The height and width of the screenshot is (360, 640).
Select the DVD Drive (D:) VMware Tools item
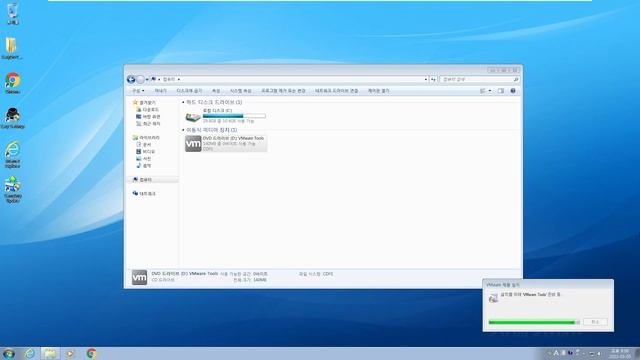pyautogui.click(x=226, y=143)
